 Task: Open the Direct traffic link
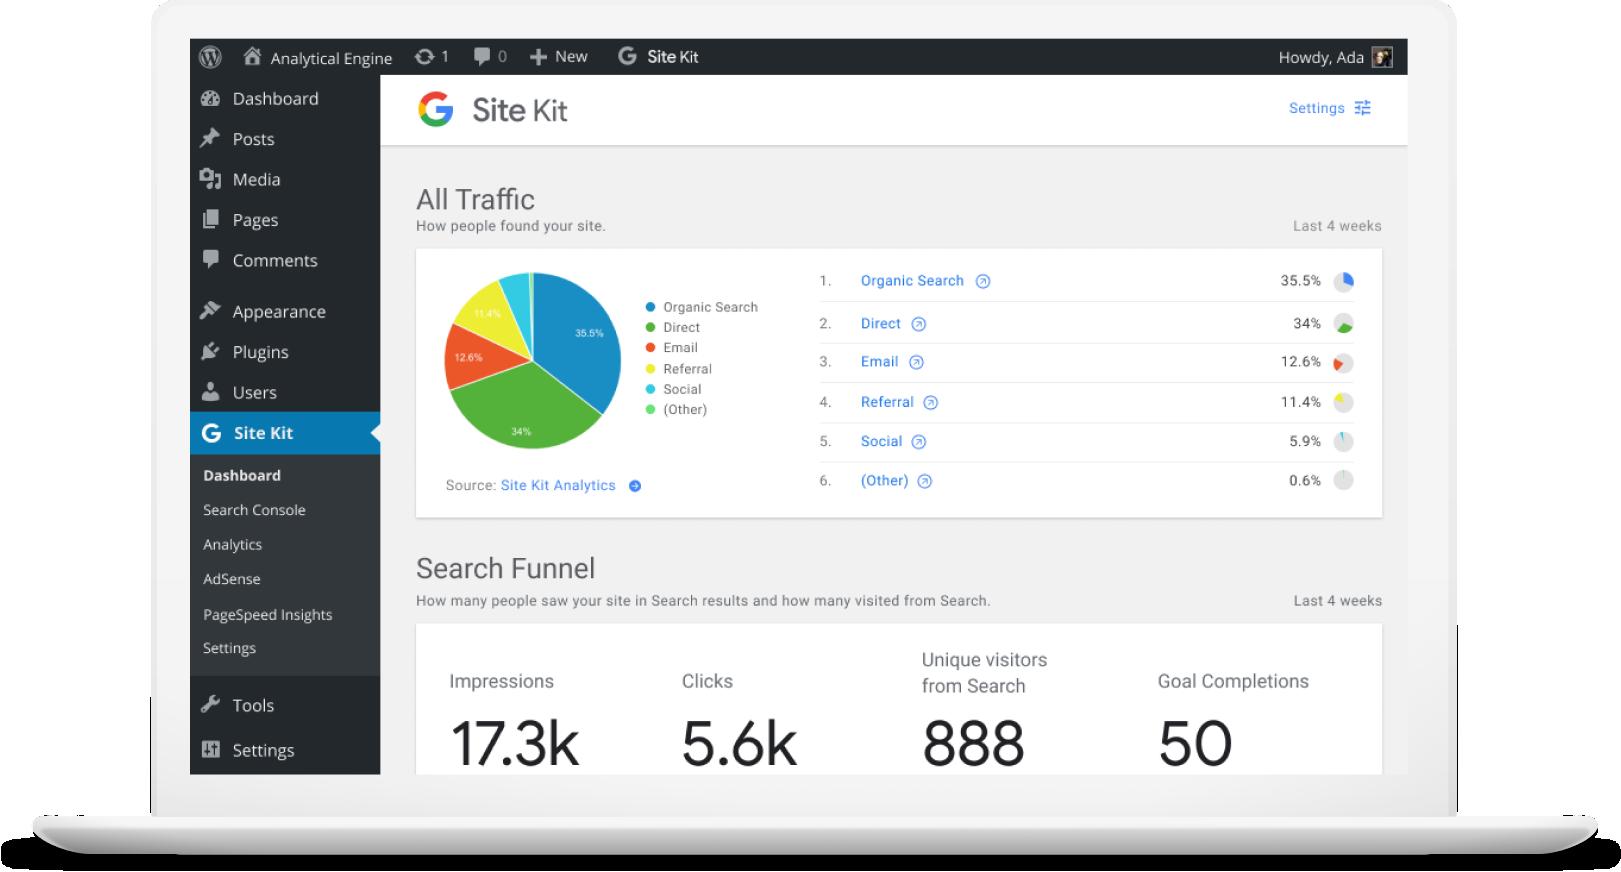point(881,324)
